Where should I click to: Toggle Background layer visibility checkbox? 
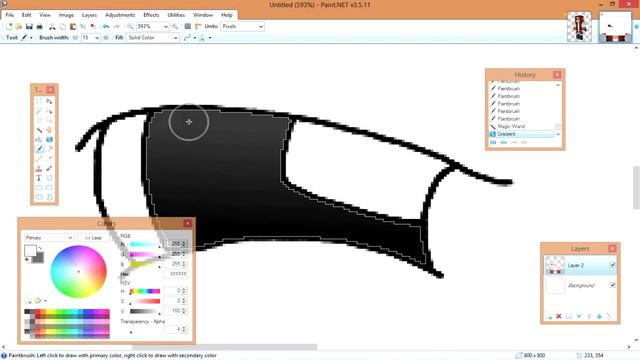[x=612, y=284]
